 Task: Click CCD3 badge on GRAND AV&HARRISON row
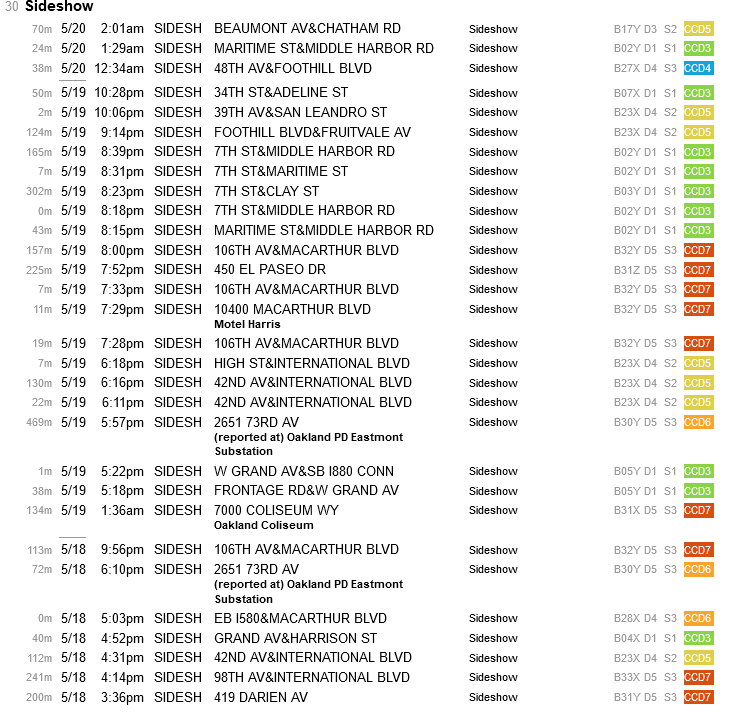point(698,638)
